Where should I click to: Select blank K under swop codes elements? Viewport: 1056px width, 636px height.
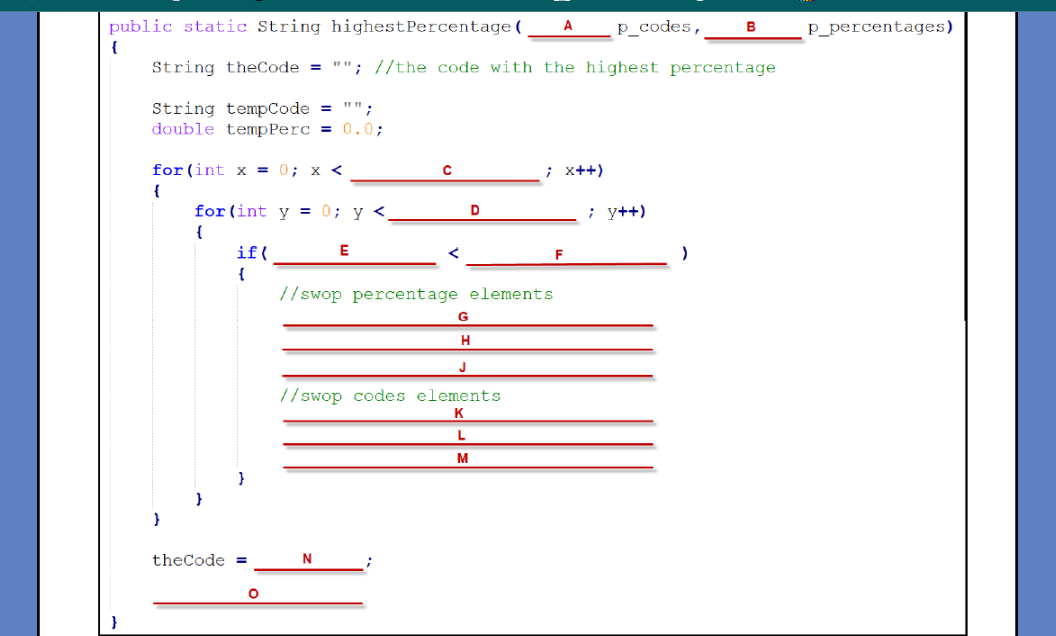(x=468, y=418)
